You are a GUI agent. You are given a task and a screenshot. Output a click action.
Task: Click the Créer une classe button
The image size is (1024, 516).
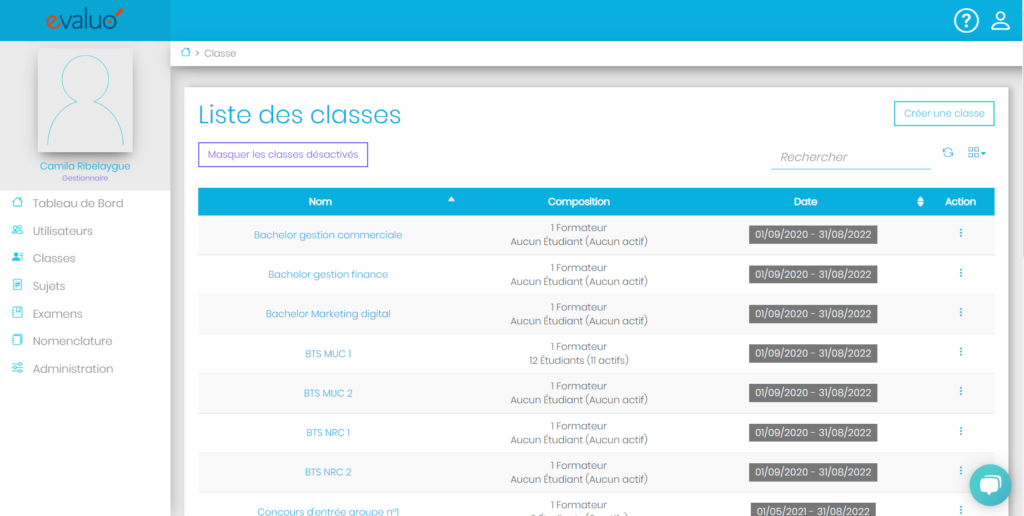pos(943,114)
